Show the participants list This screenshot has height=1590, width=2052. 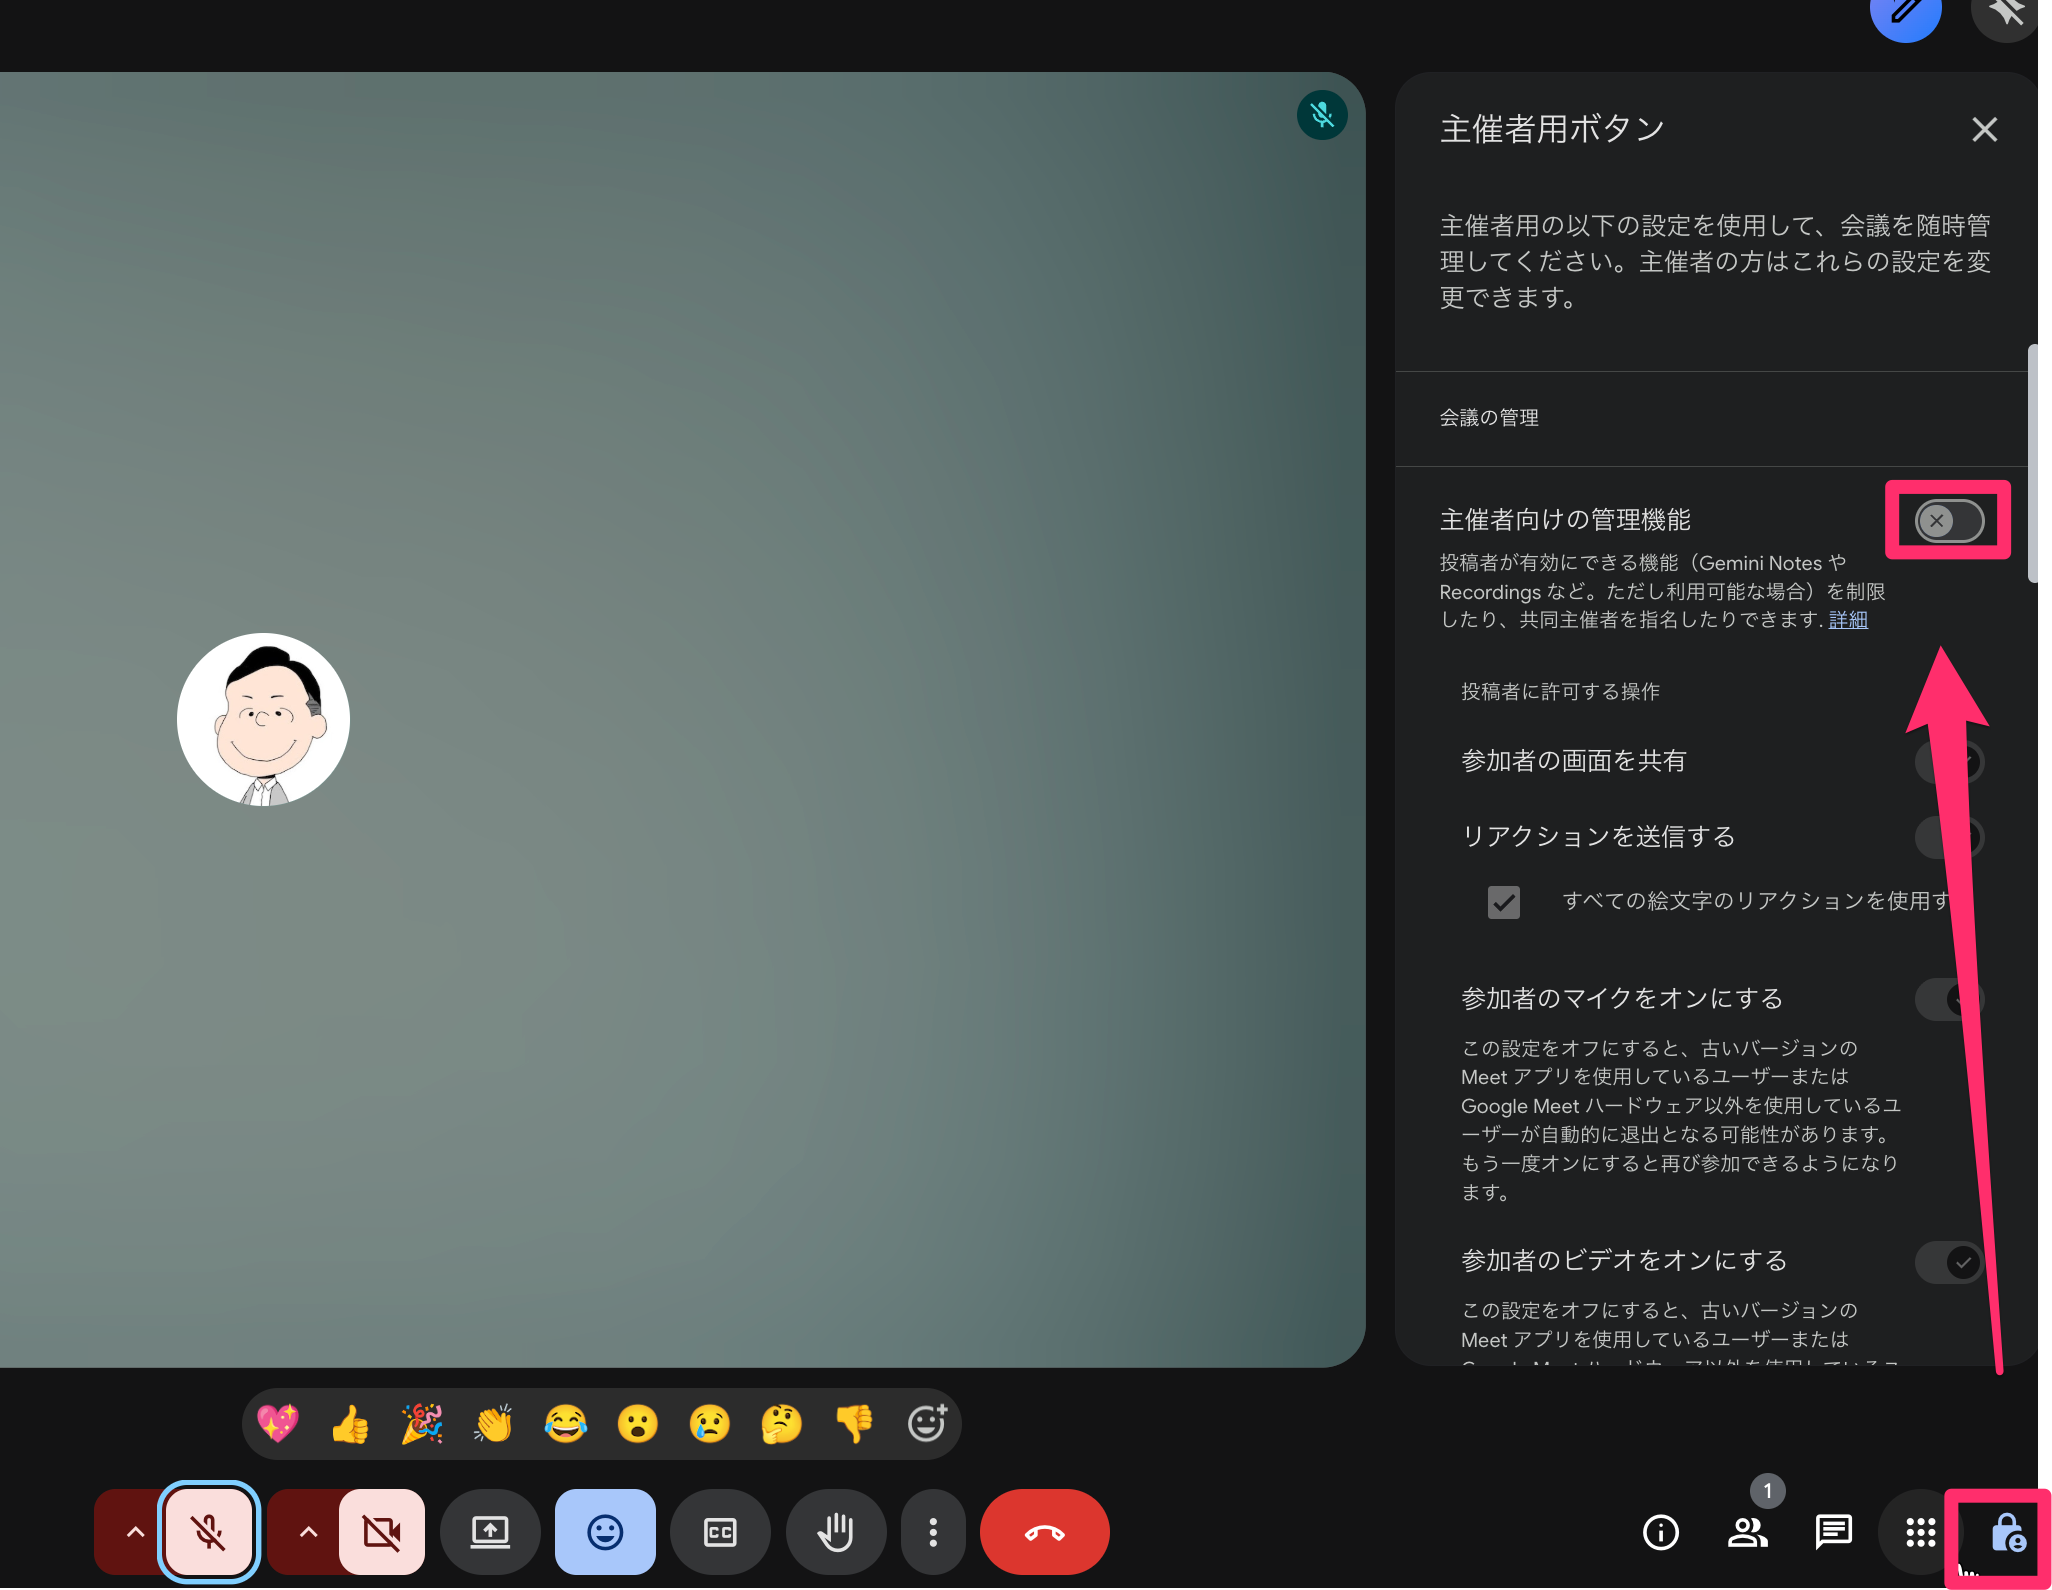[1747, 1533]
